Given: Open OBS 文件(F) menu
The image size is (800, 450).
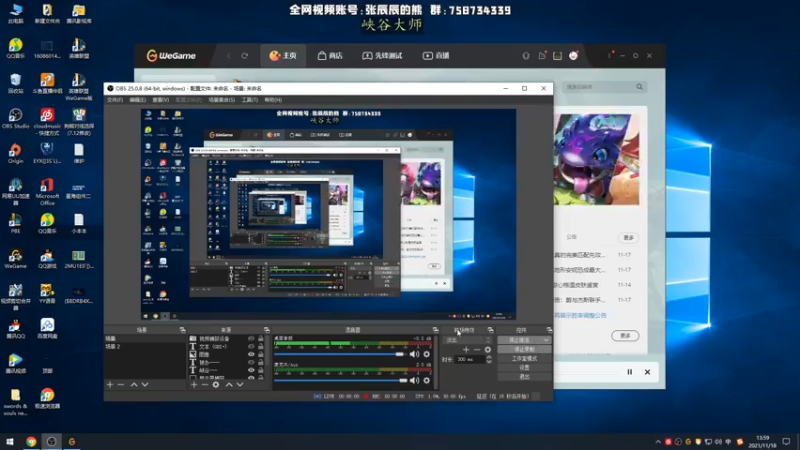Looking at the screenshot, I should click(115, 100).
